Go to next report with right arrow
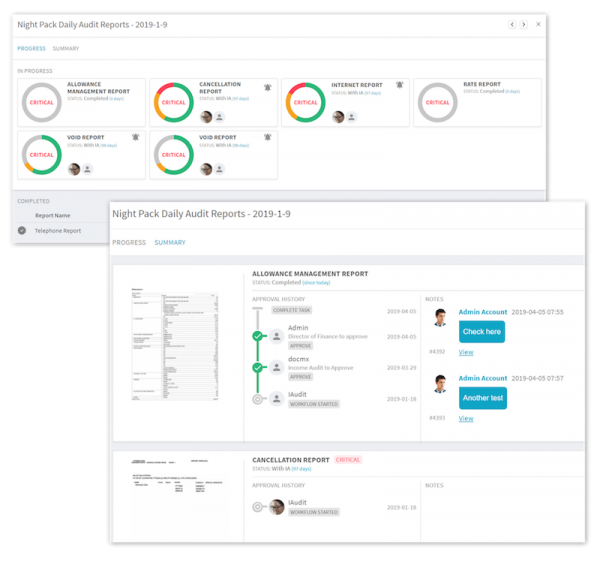 tap(524, 24)
